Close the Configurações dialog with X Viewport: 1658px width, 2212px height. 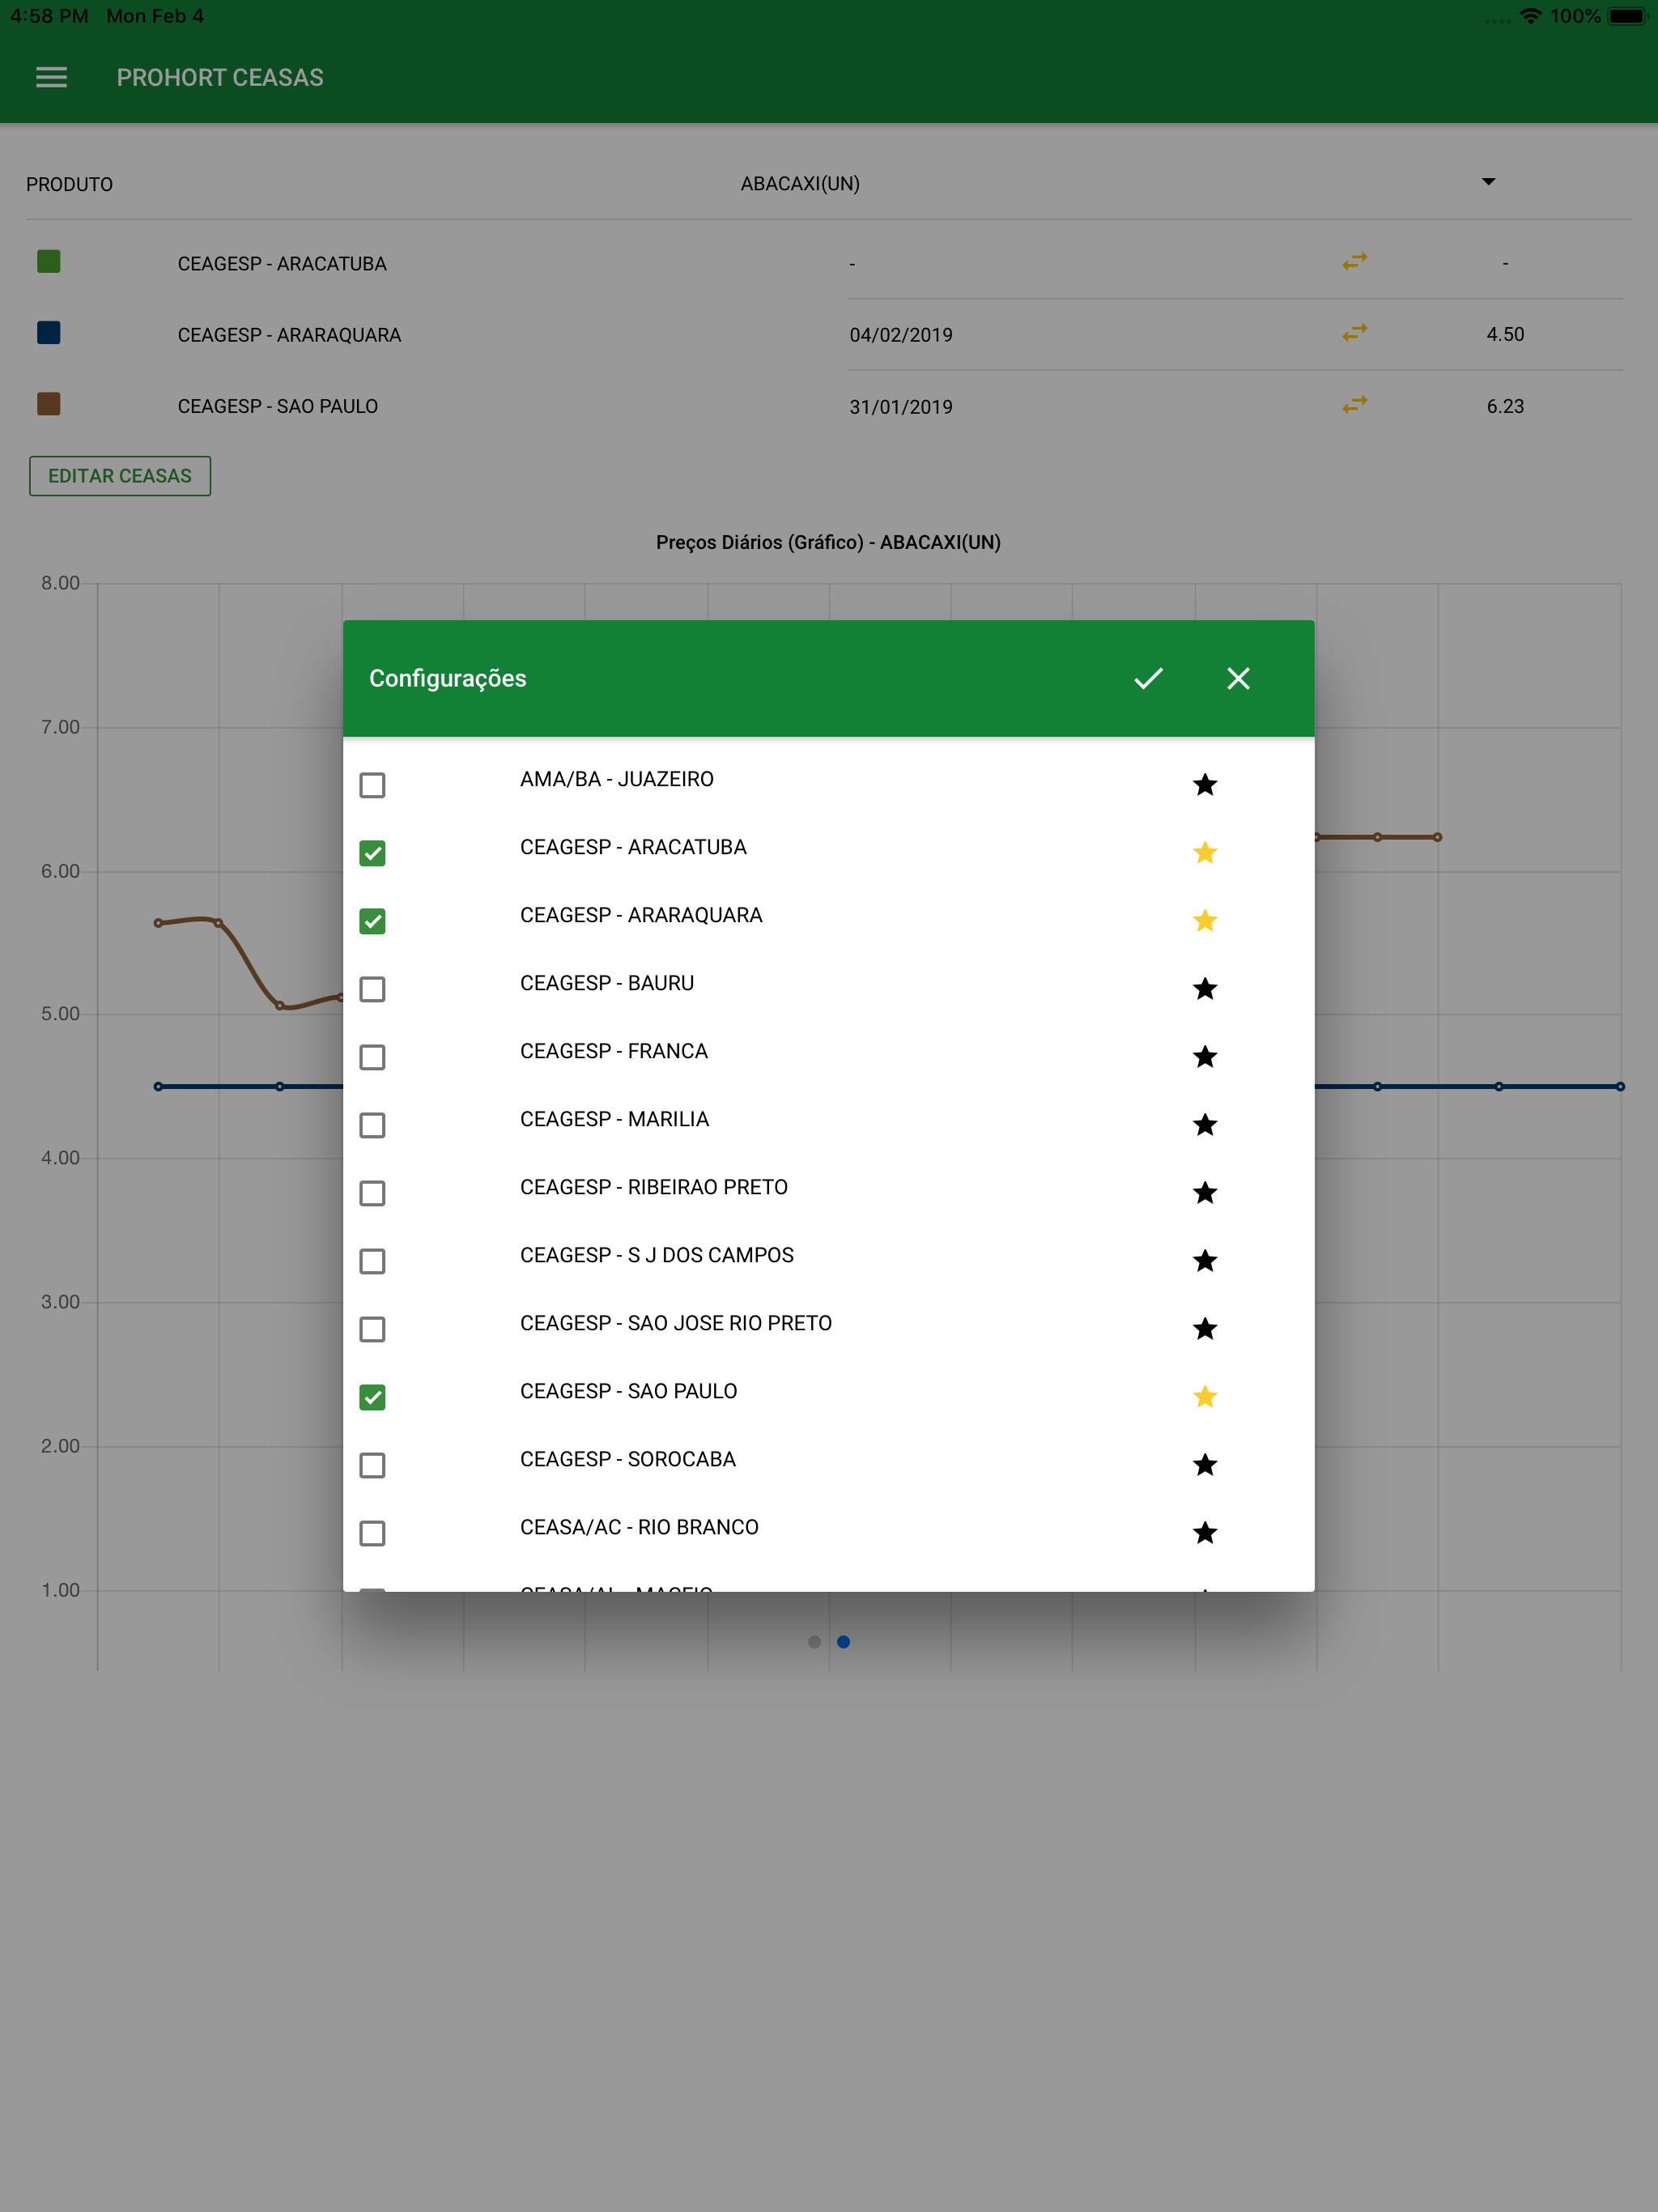point(1238,678)
